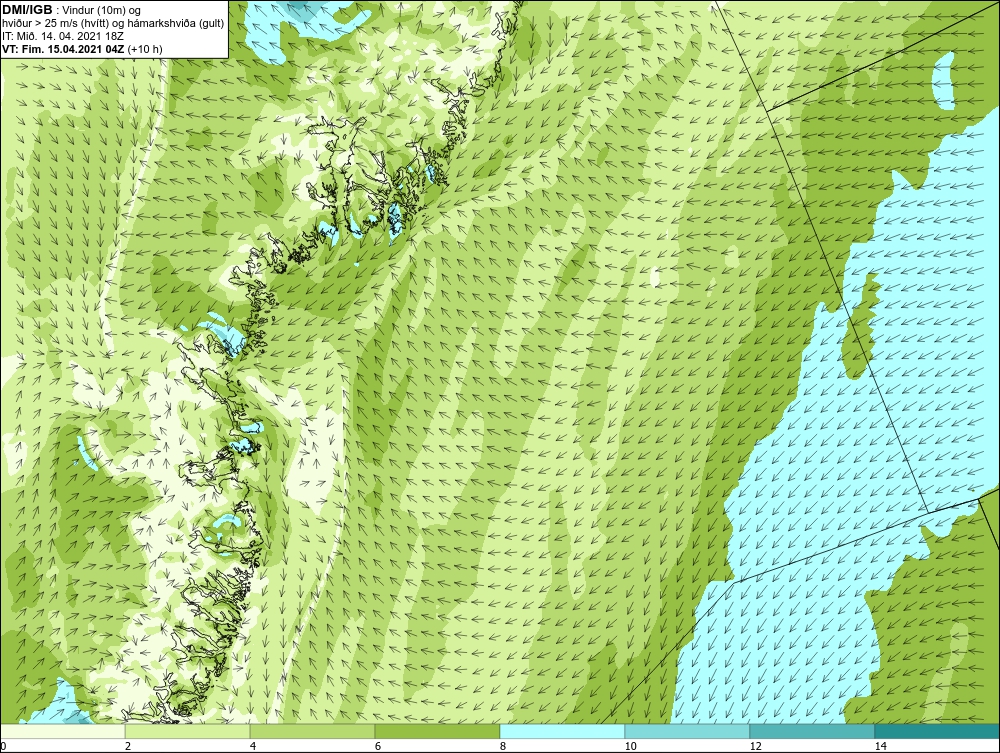The width and height of the screenshot is (1000, 753).
Task: Click the darkest teal swatch above 14
Action: click(938, 731)
